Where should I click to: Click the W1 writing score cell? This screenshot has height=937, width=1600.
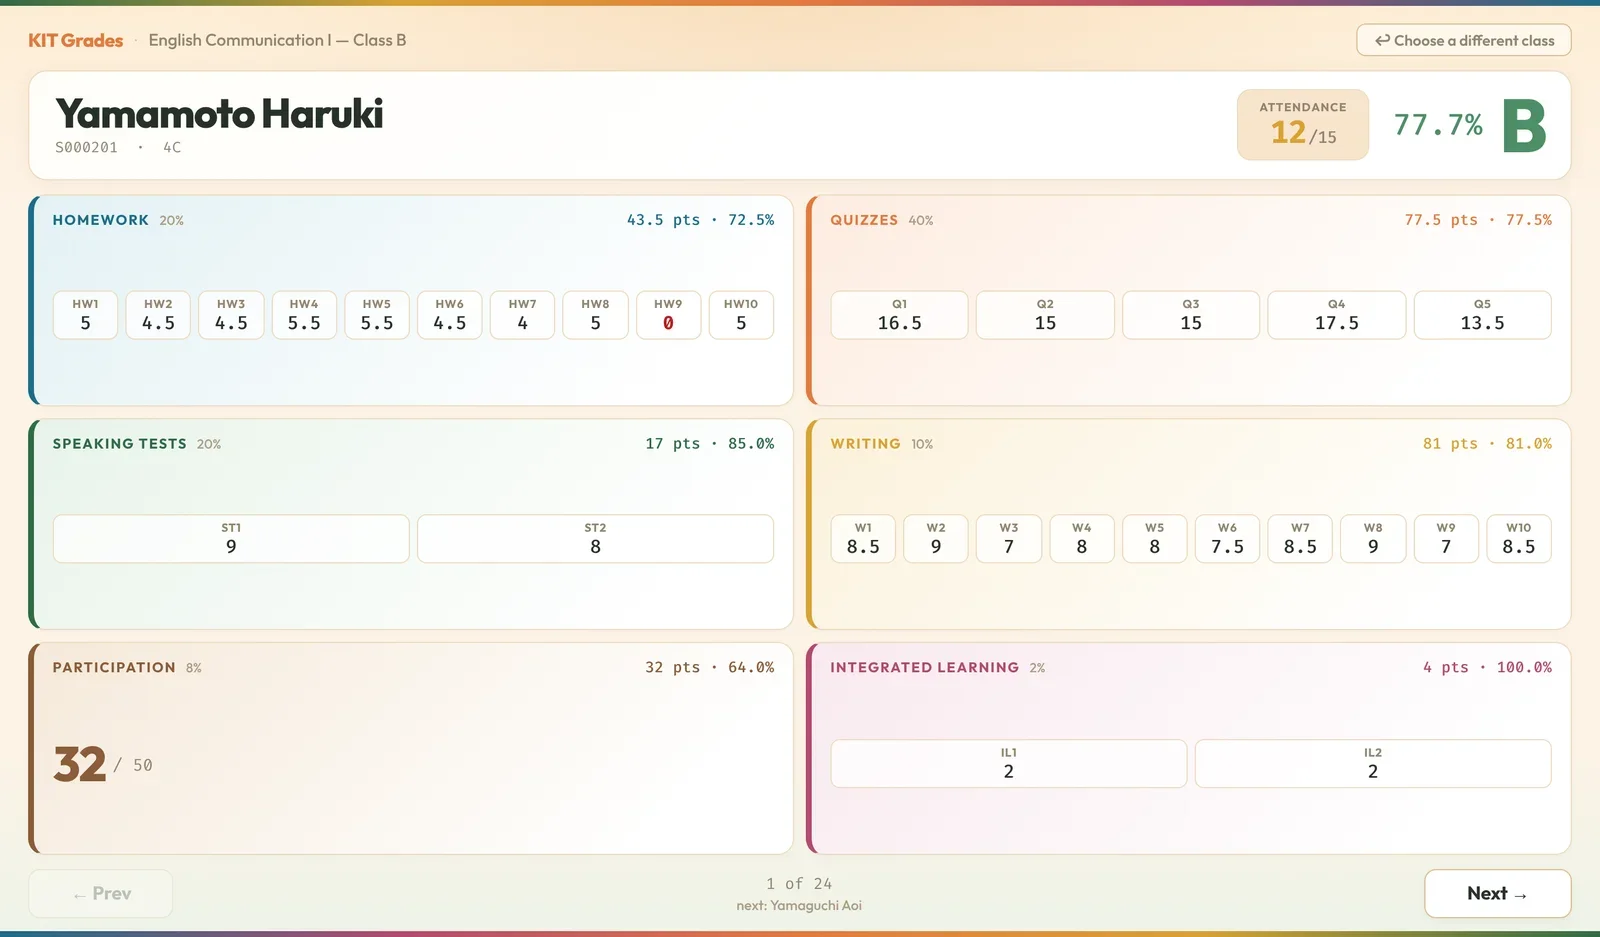(x=863, y=539)
